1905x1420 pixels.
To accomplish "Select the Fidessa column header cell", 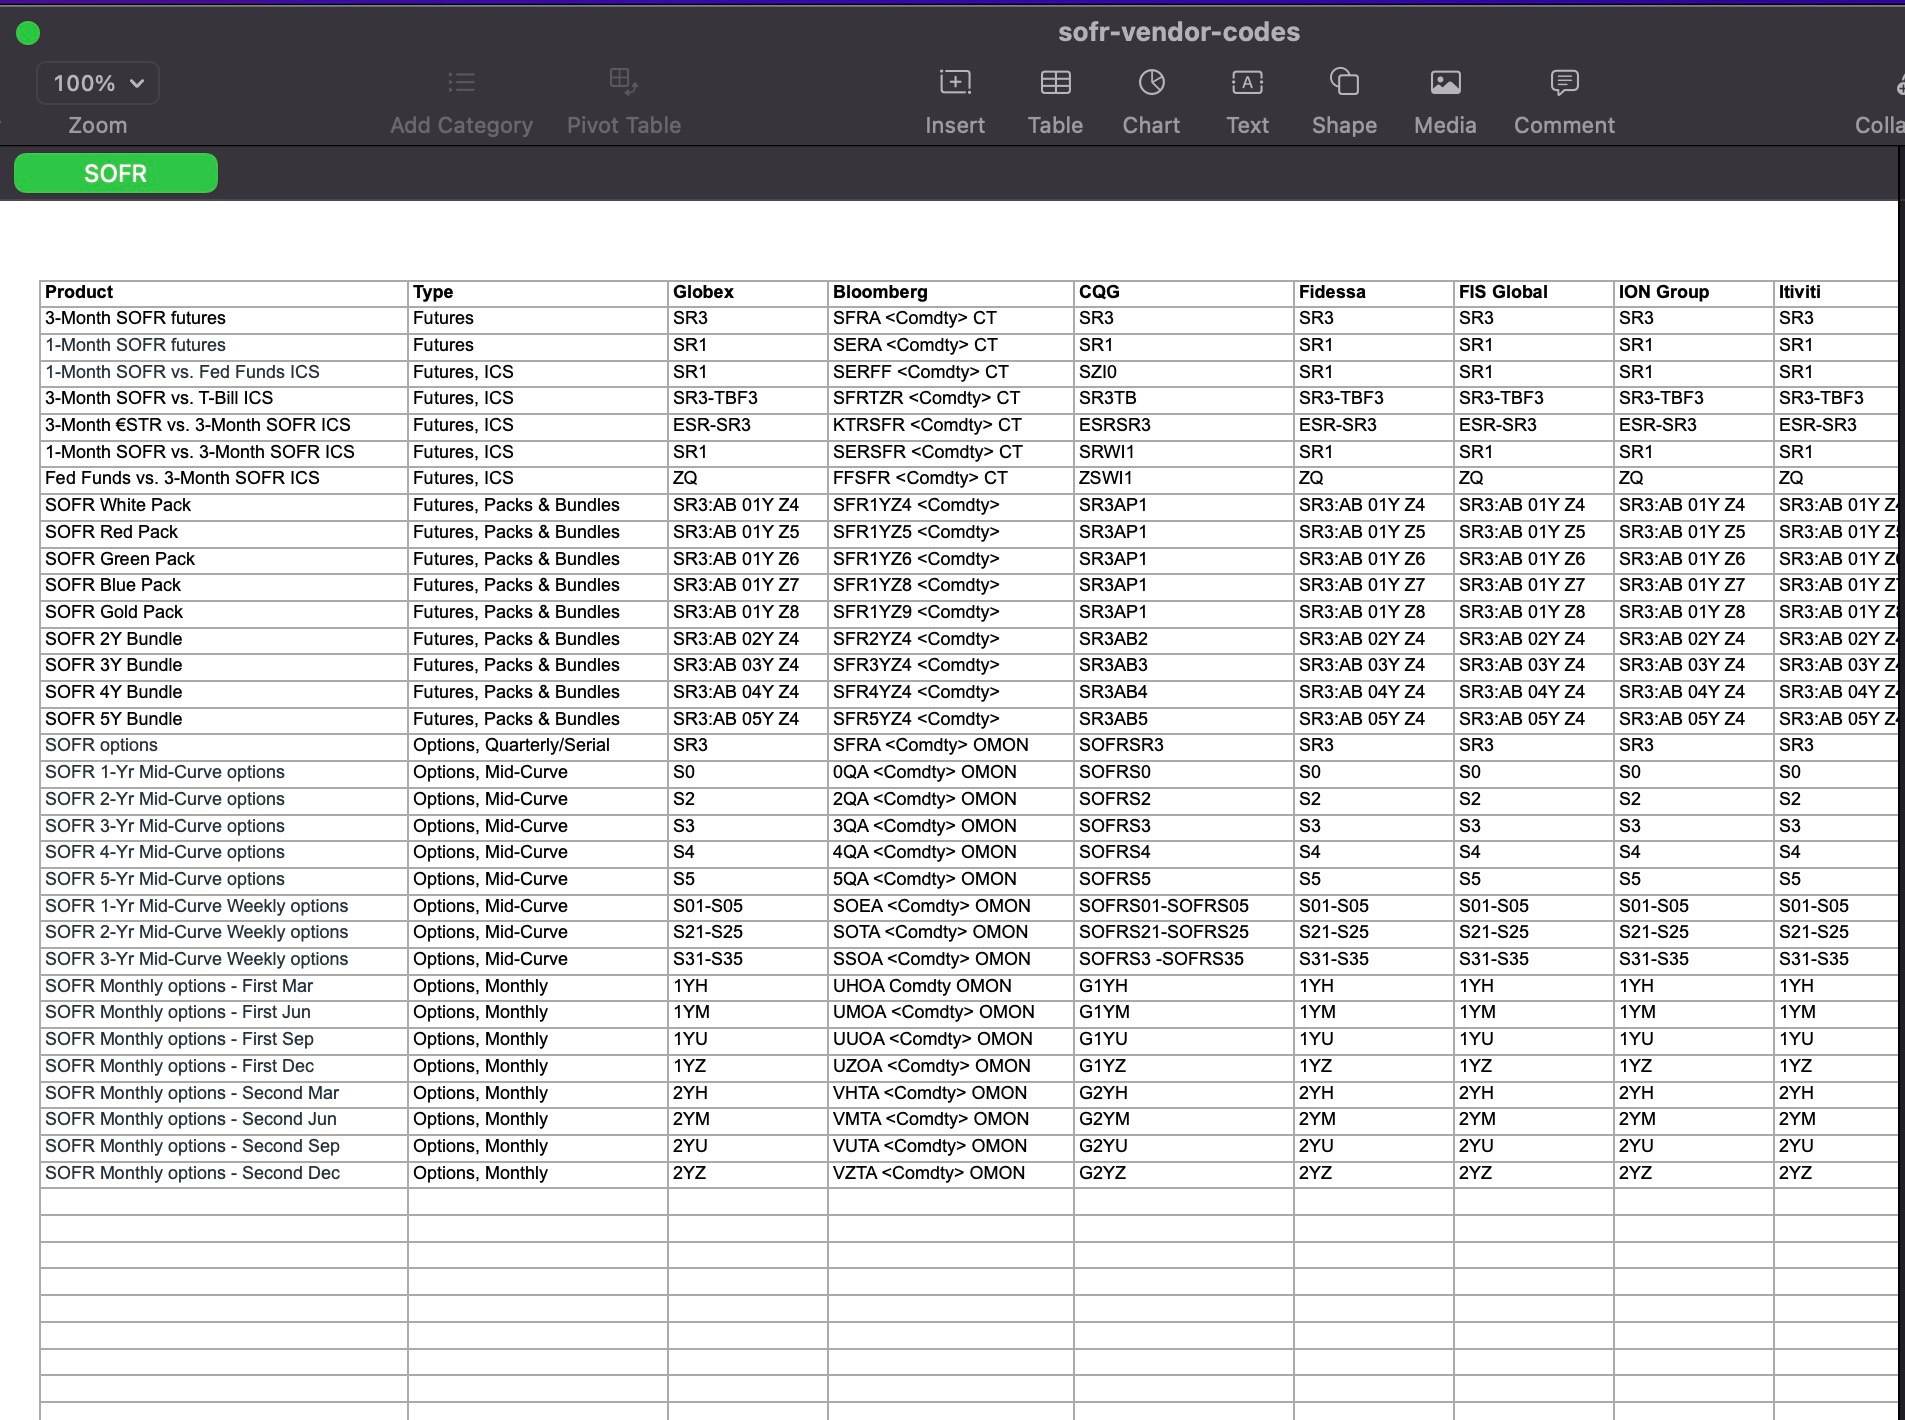I will coord(1374,292).
